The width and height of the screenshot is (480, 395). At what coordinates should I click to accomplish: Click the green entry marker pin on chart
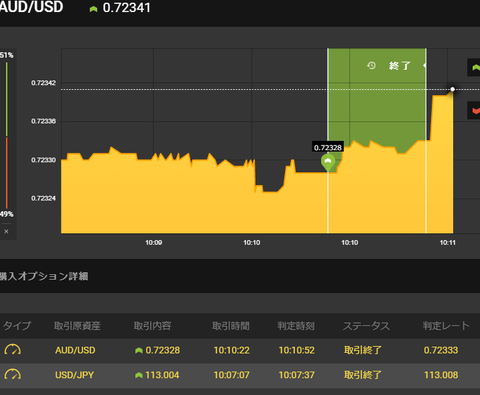click(328, 163)
